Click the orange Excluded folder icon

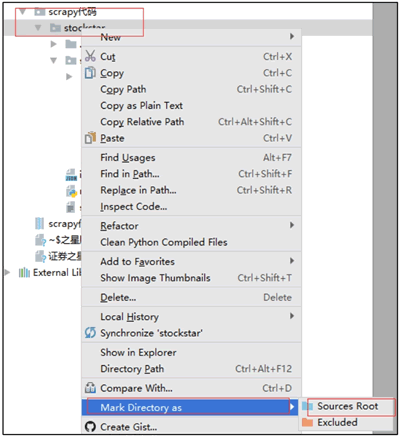(x=307, y=423)
